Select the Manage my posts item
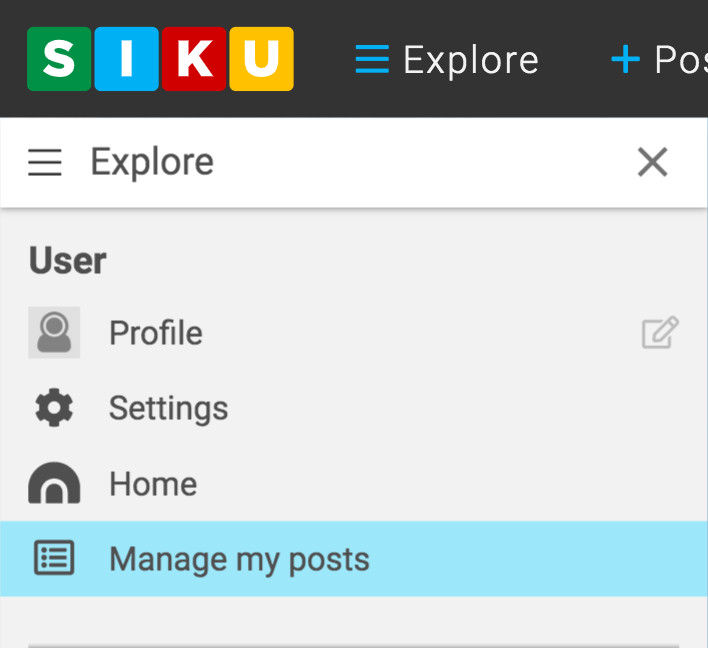708x648 pixels. click(239, 559)
